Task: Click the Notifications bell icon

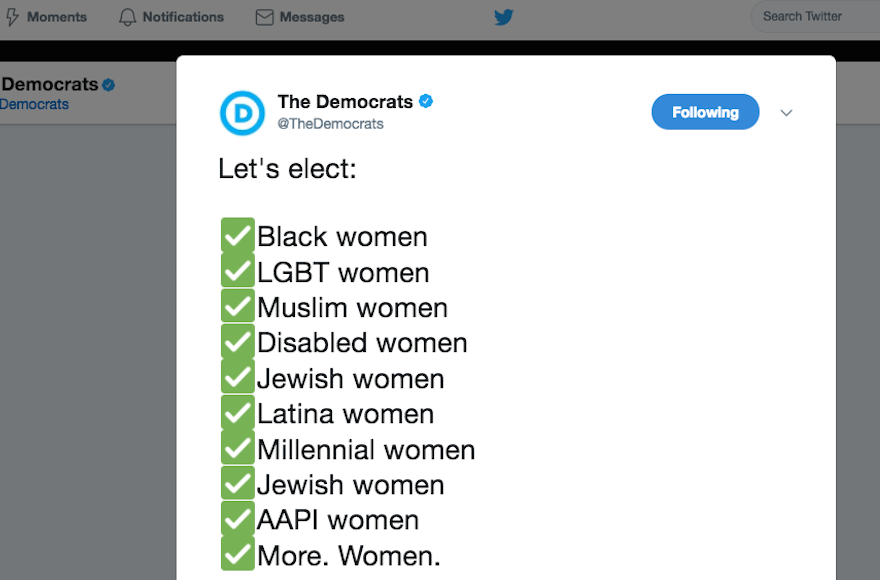Action: pyautogui.click(x=127, y=17)
